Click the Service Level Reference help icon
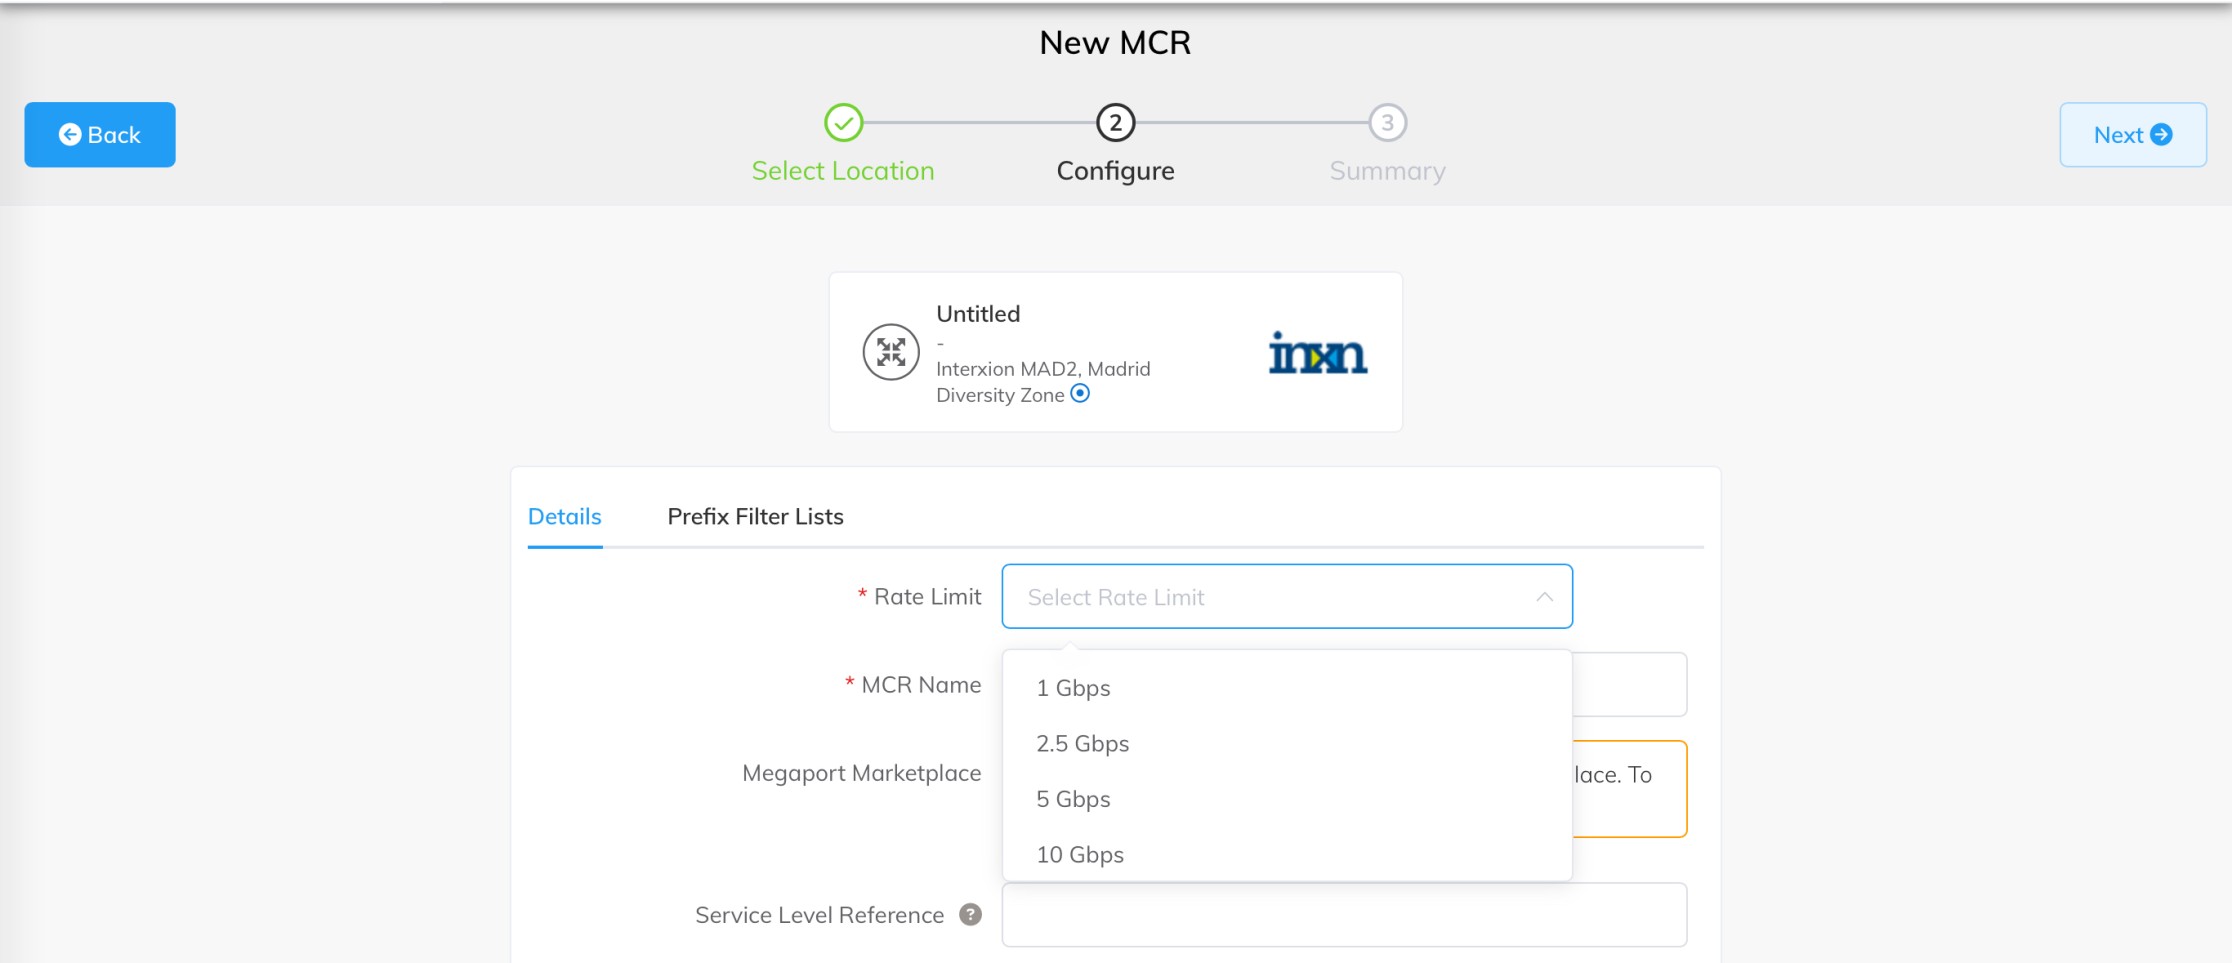Viewport: 2232px width, 963px height. click(970, 914)
